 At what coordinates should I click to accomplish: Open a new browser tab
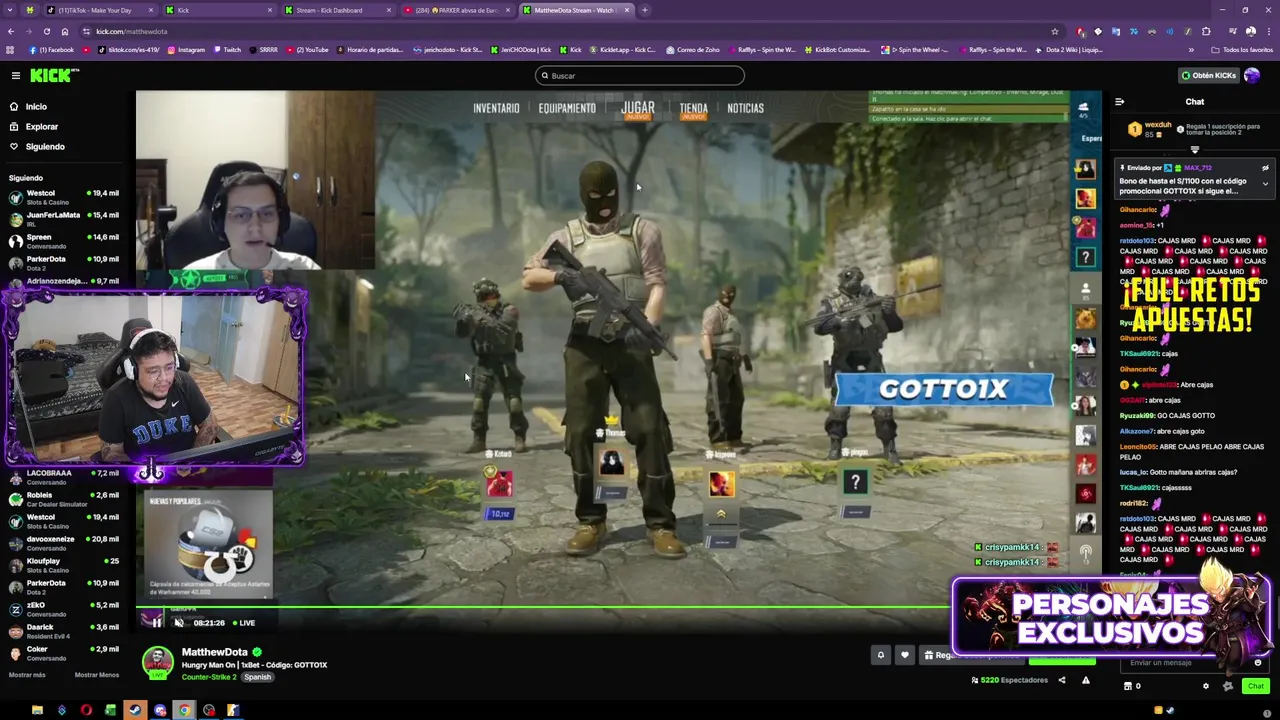(x=645, y=10)
